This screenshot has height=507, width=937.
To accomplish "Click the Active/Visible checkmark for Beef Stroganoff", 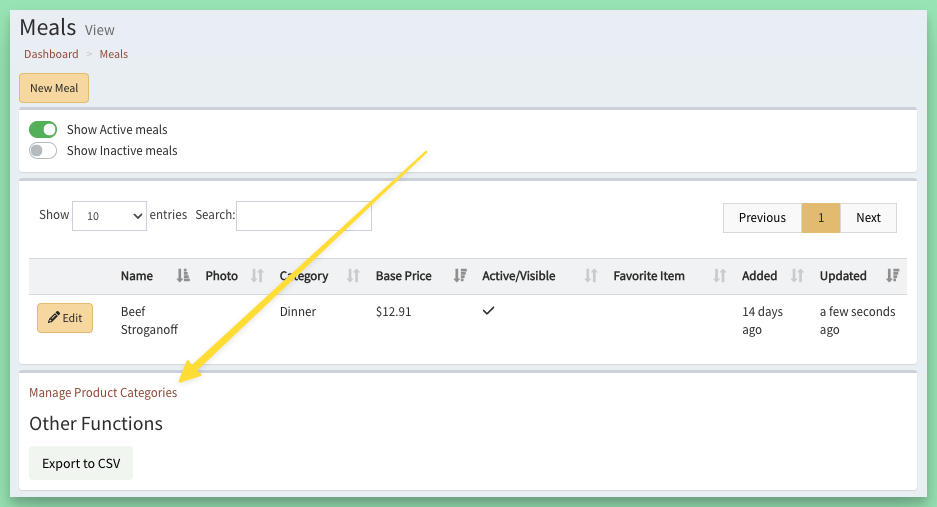I will point(488,310).
